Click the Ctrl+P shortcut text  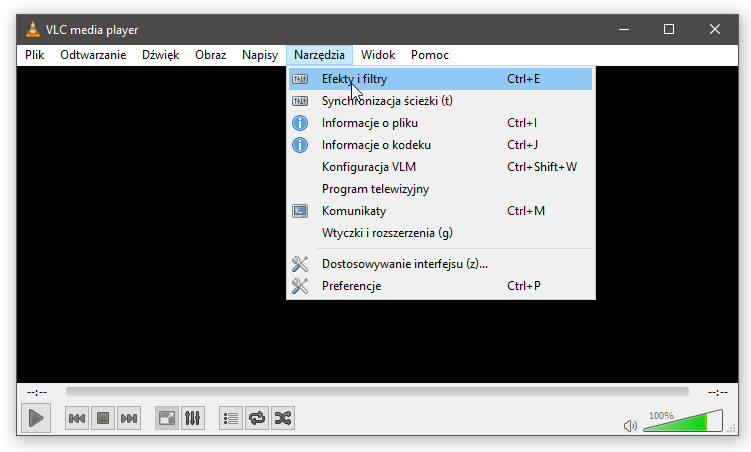(x=523, y=286)
